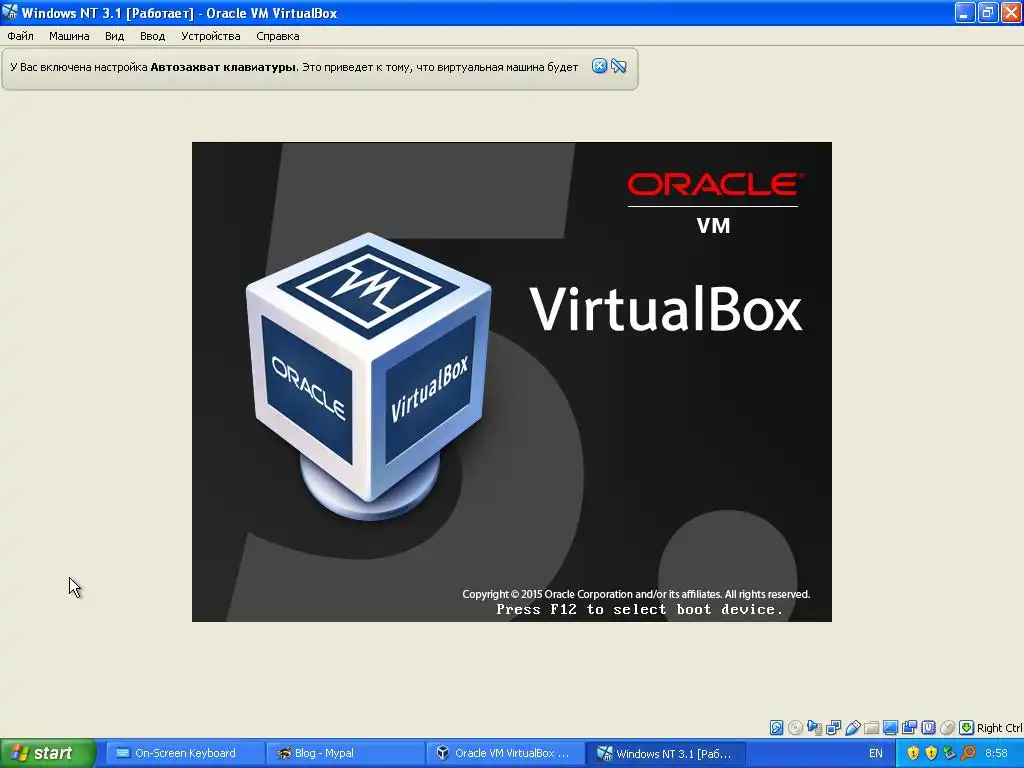This screenshot has width=1024, height=768.
Task: Switch to Oracle VM VirtualBox manager taskbar button
Action: tap(504, 754)
